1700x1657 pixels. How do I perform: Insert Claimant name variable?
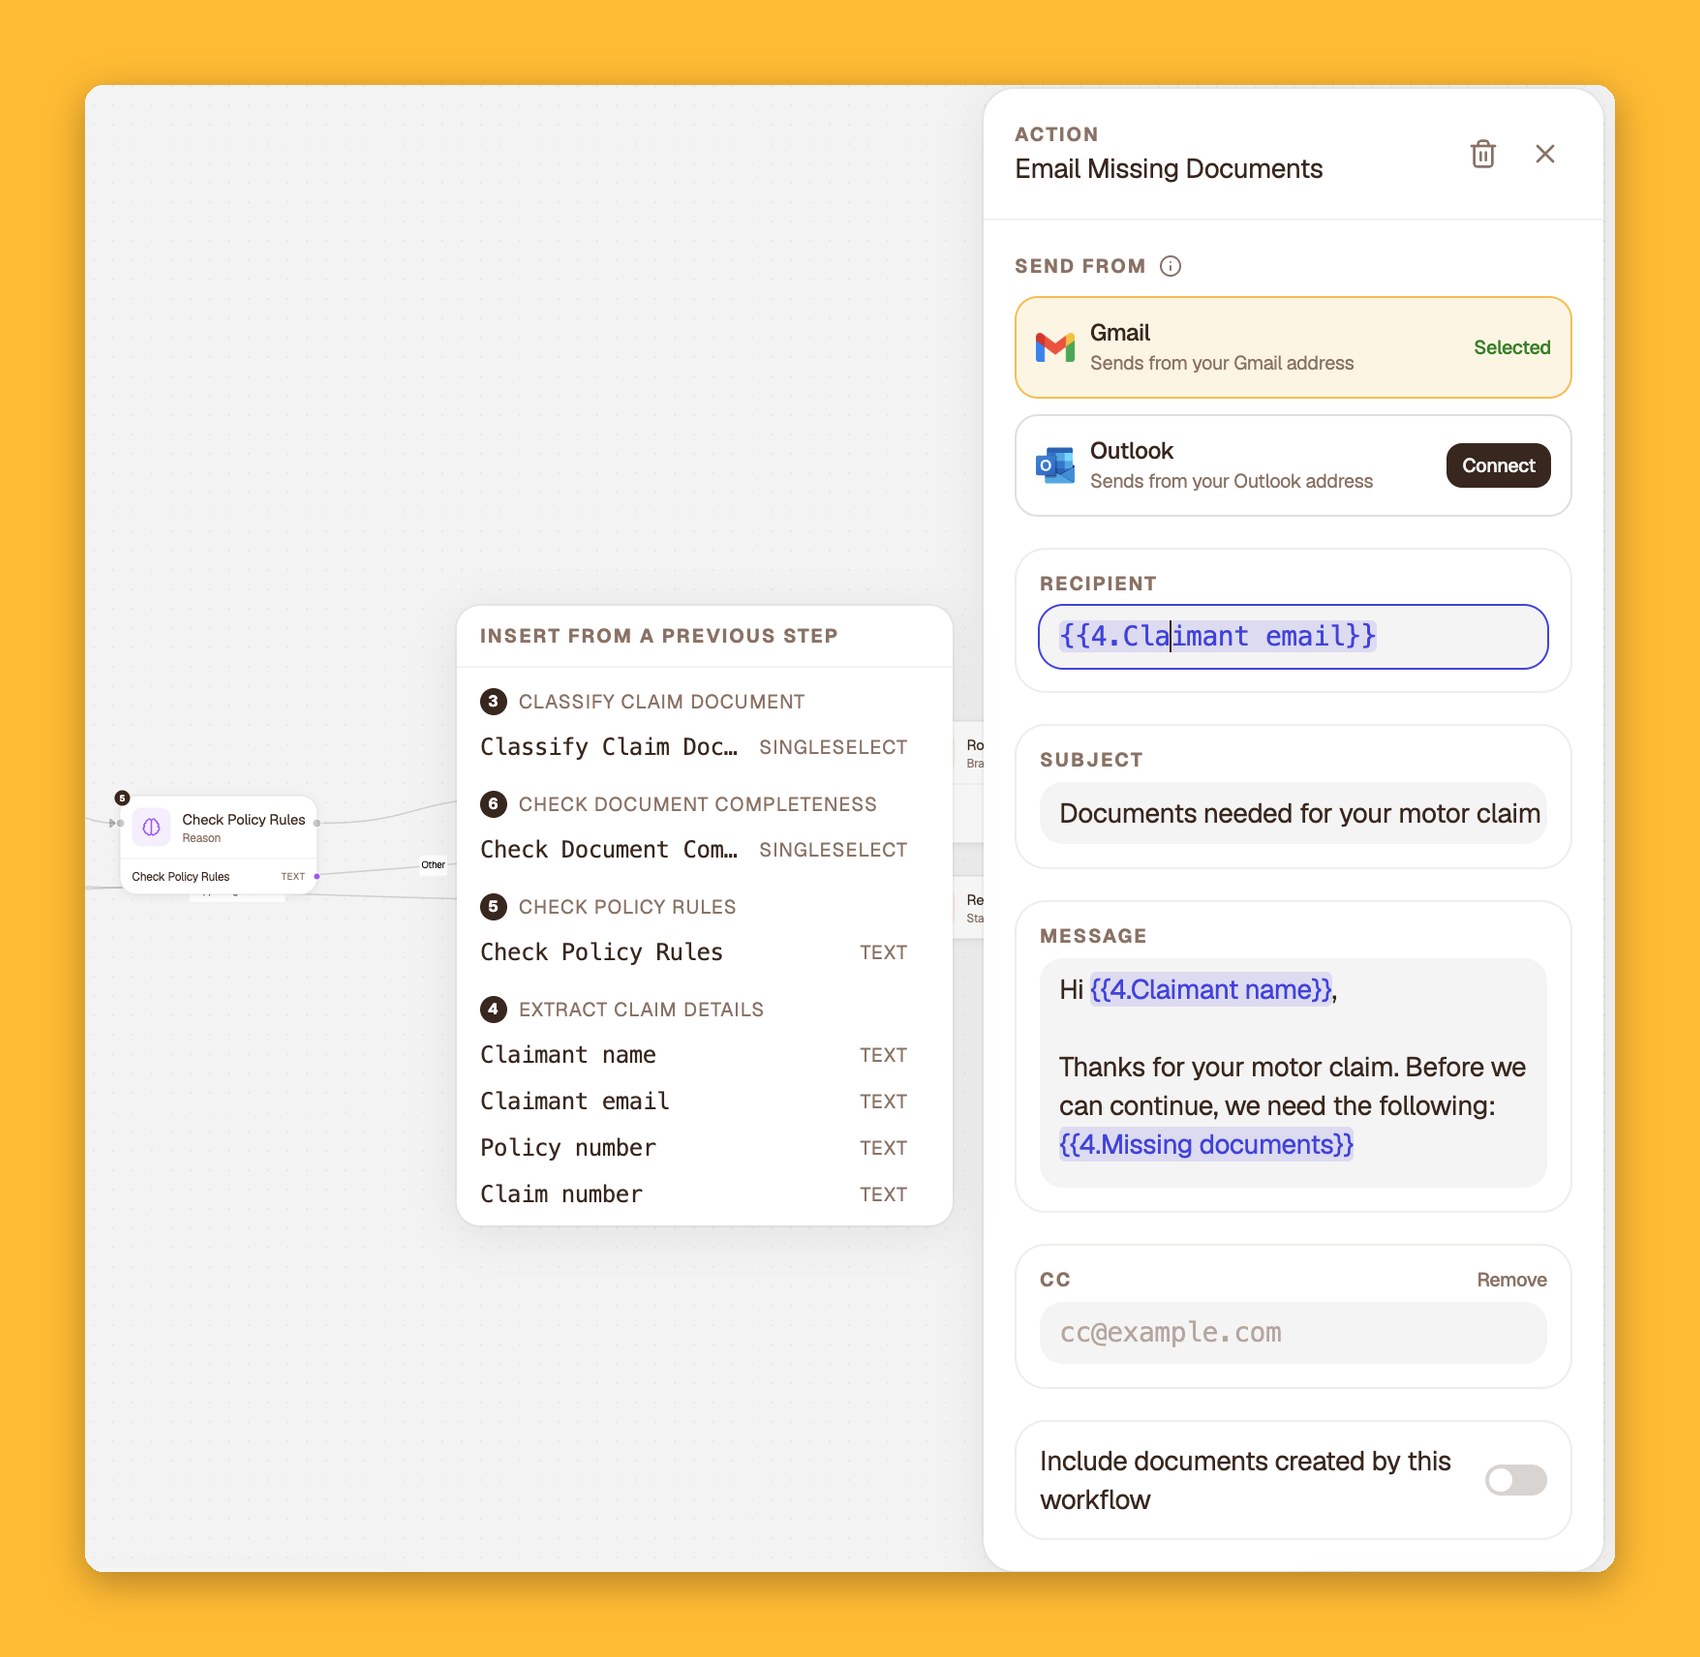pos(694,1055)
